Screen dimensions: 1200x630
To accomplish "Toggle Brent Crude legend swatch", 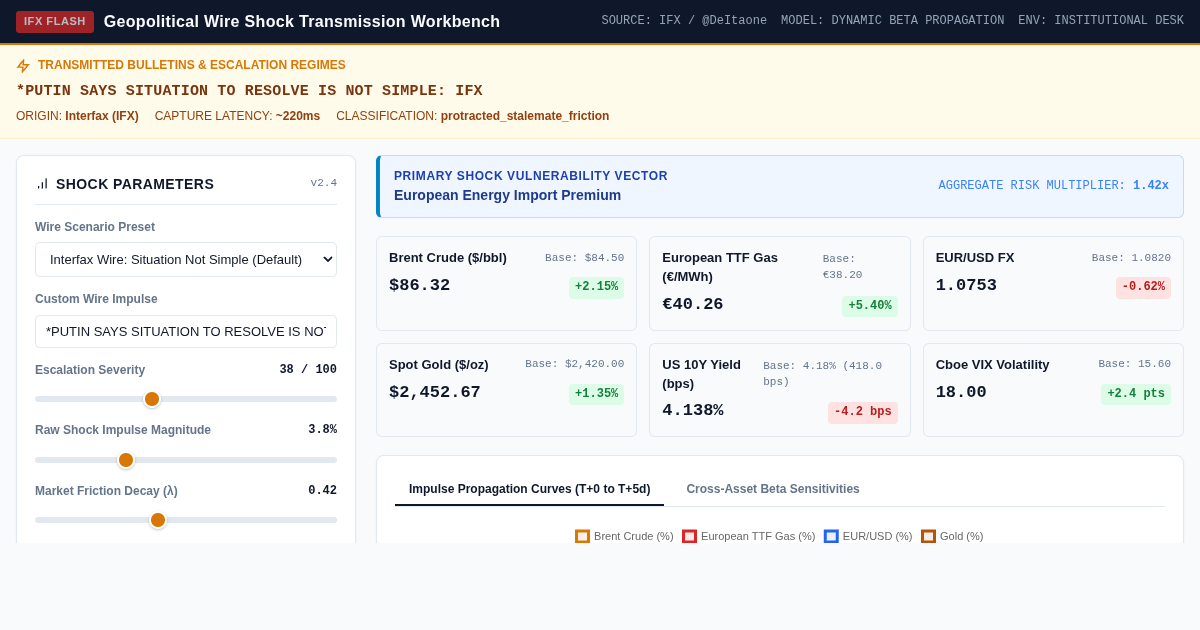I will (582, 536).
